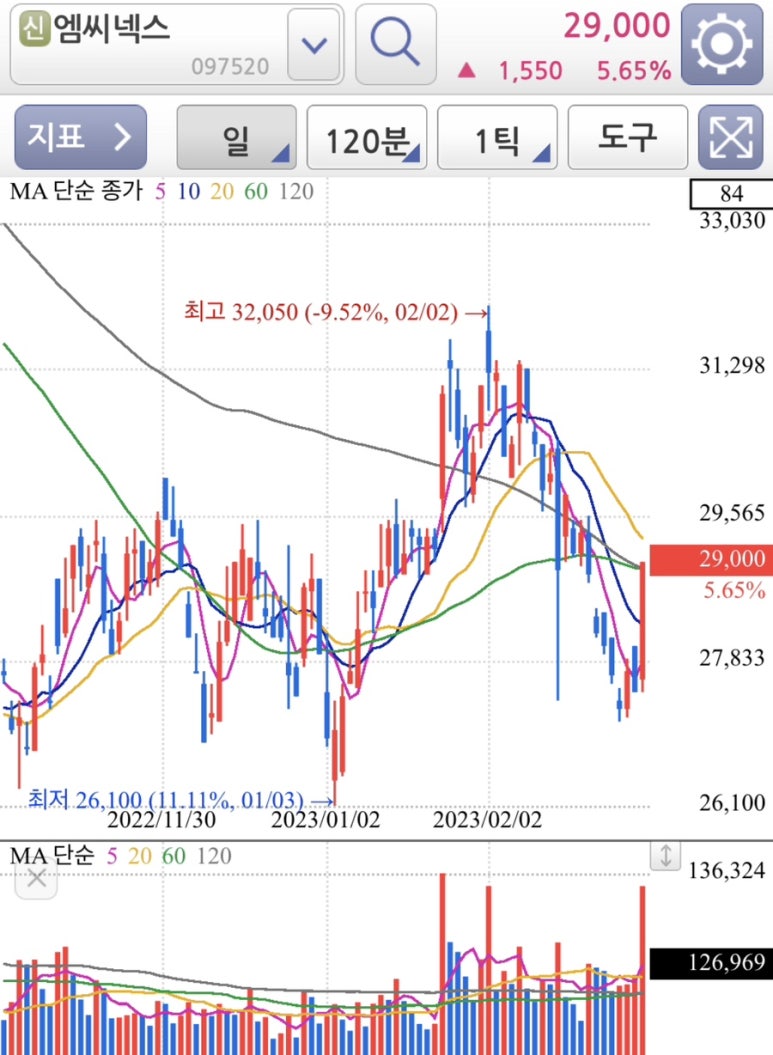The height and width of the screenshot is (1055, 773).
Task: Tap the current price 29,000 header
Action: (x=617, y=26)
